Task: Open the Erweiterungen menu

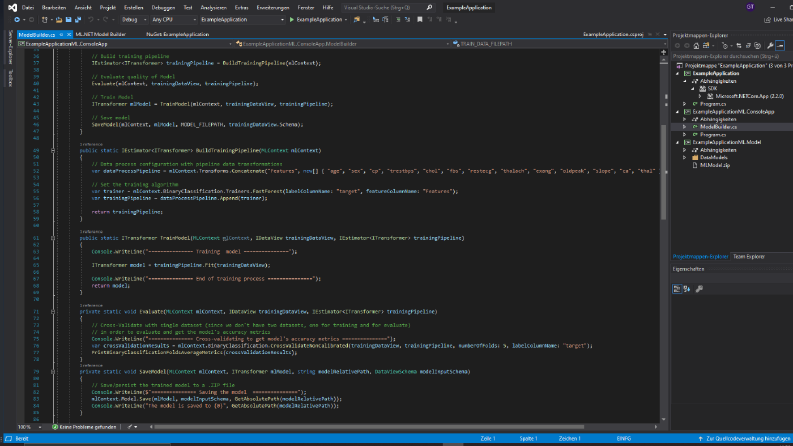Action: (273, 8)
